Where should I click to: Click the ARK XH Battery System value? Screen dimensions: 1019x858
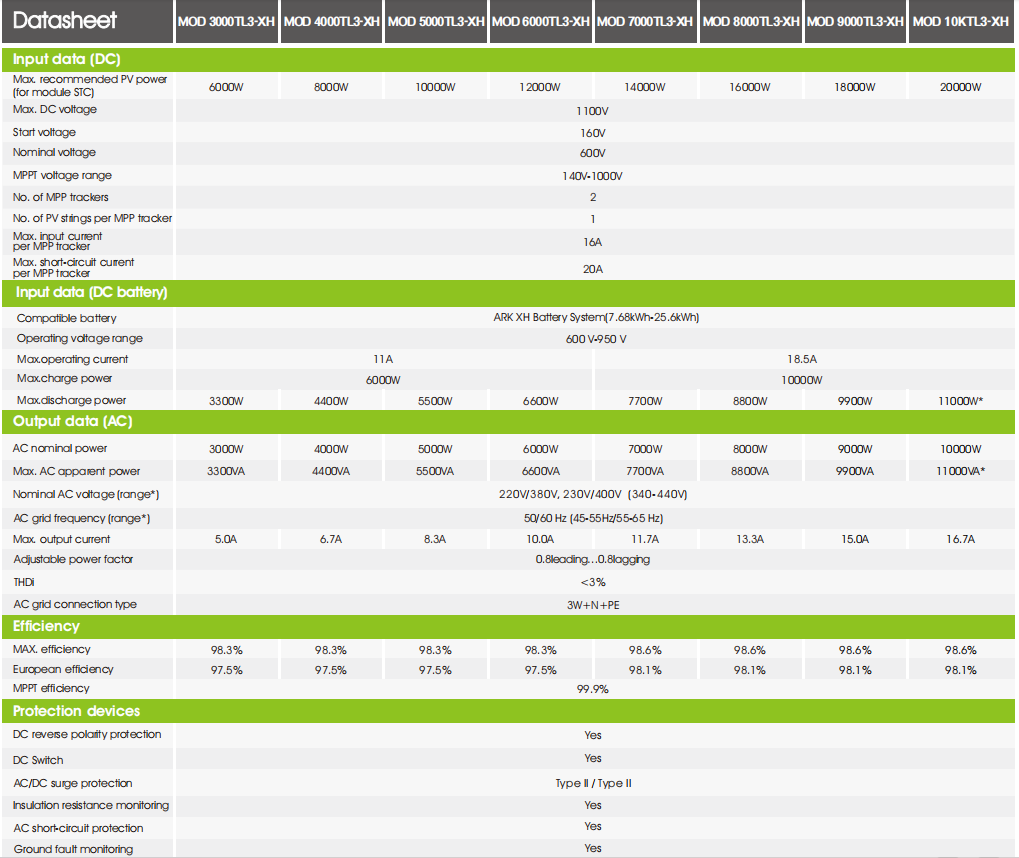pyautogui.click(x=596, y=317)
